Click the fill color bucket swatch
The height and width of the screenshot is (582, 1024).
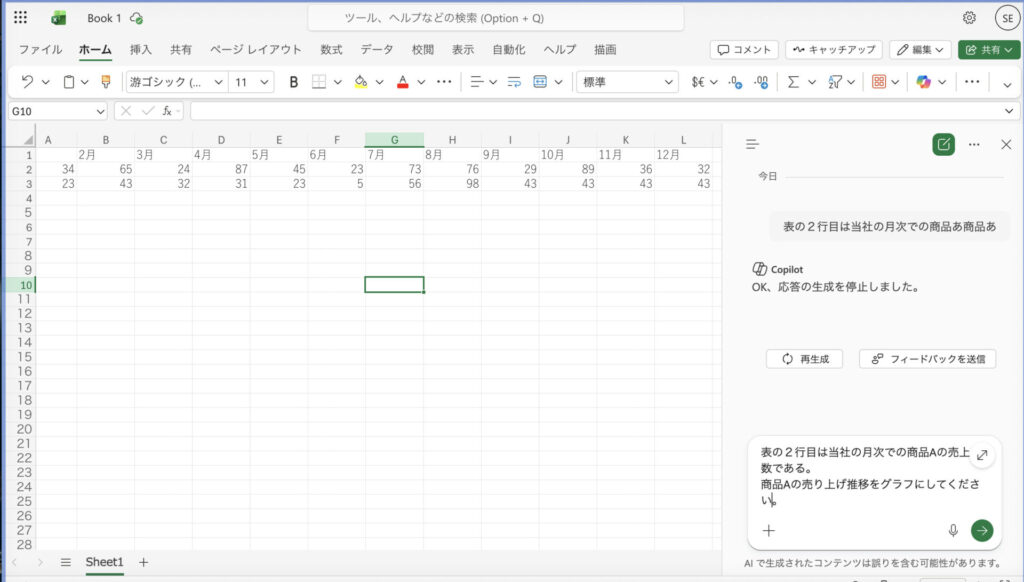pos(360,82)
